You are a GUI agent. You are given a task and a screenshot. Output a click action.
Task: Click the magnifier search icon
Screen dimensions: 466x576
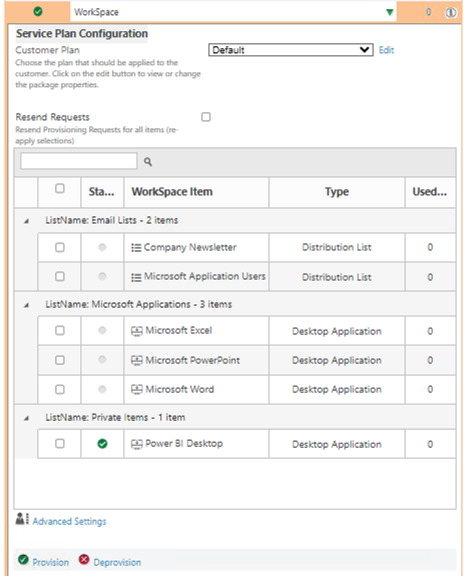[148, 161]
